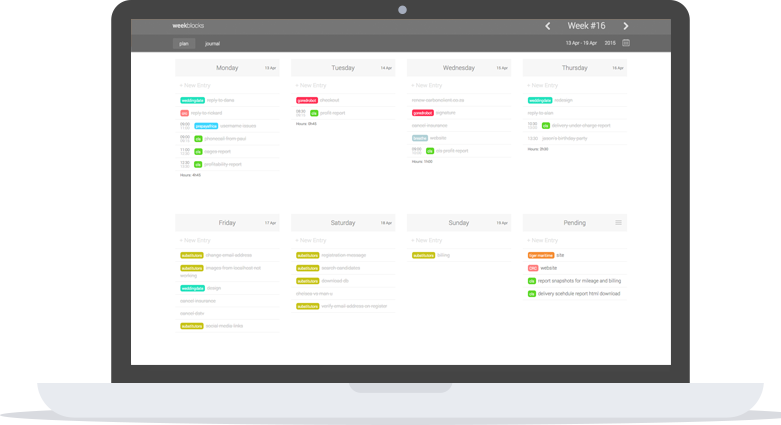This screenshot has height=425, width=781.
Task: Click the Week #16 title
Action: [587, 26]
